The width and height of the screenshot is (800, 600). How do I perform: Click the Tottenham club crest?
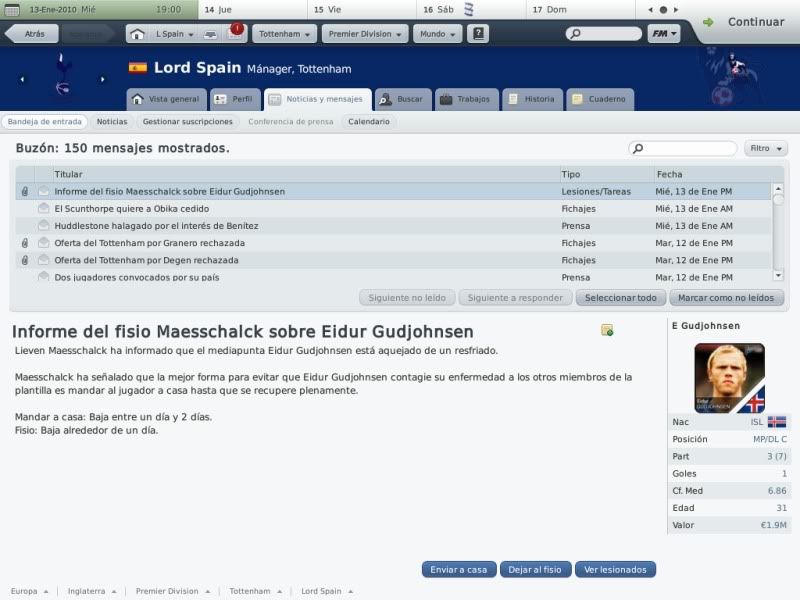coord(62,74)
